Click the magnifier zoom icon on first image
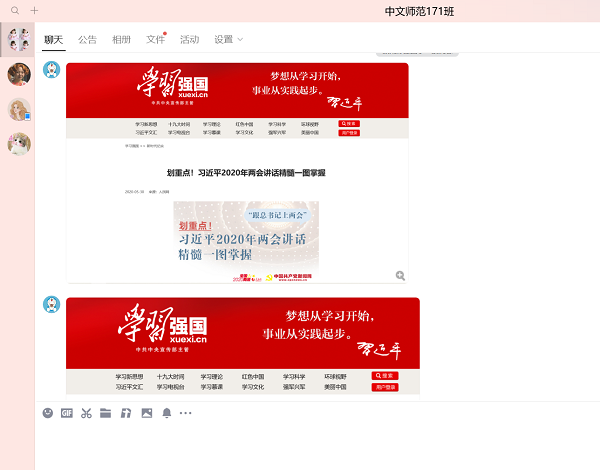 click(400, 276)
